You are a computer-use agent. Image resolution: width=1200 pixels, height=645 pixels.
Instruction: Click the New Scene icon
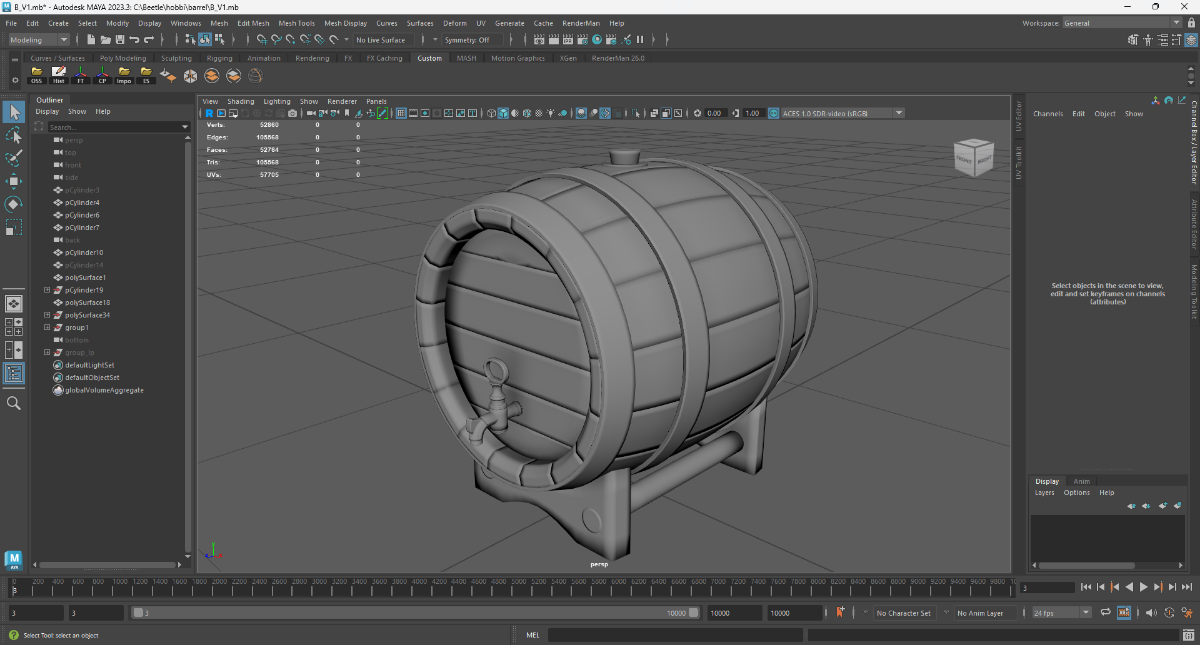(x=91, y=40)
